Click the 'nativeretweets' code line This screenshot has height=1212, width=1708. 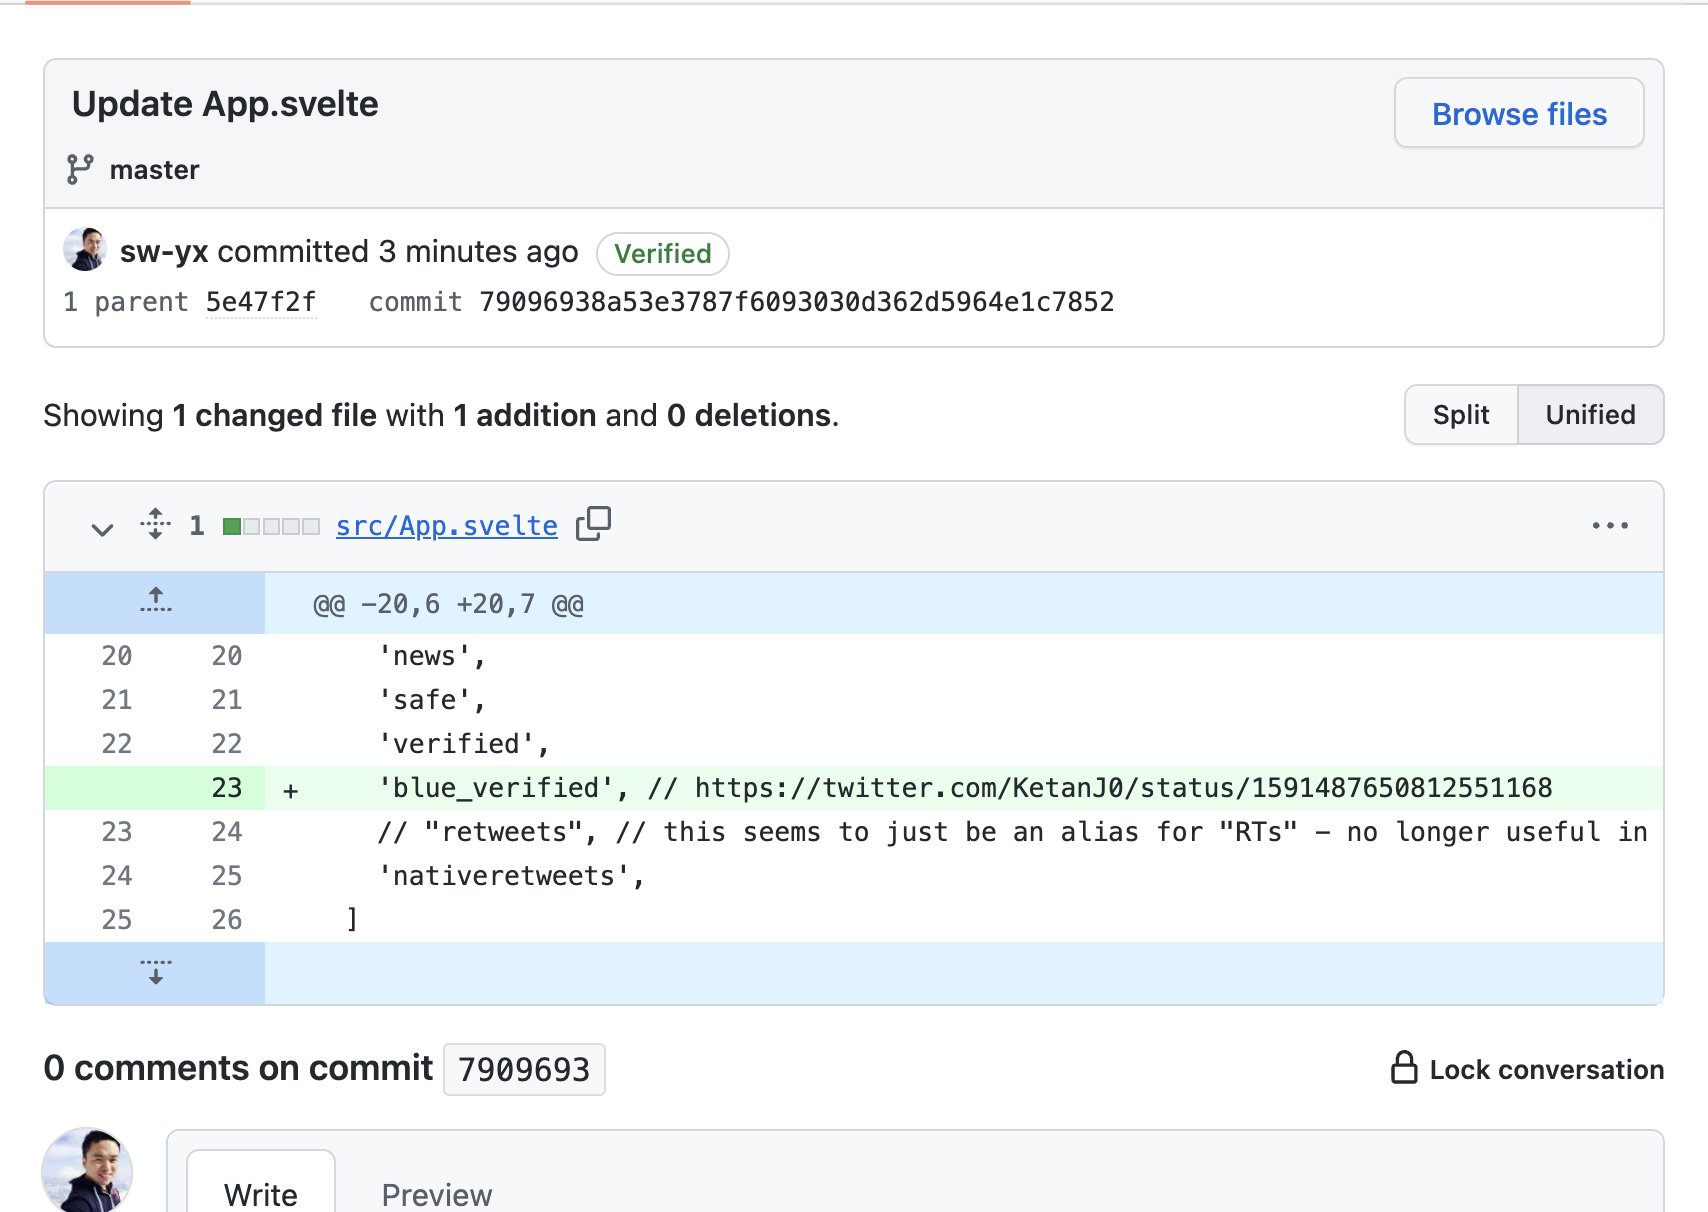point(964,876)
